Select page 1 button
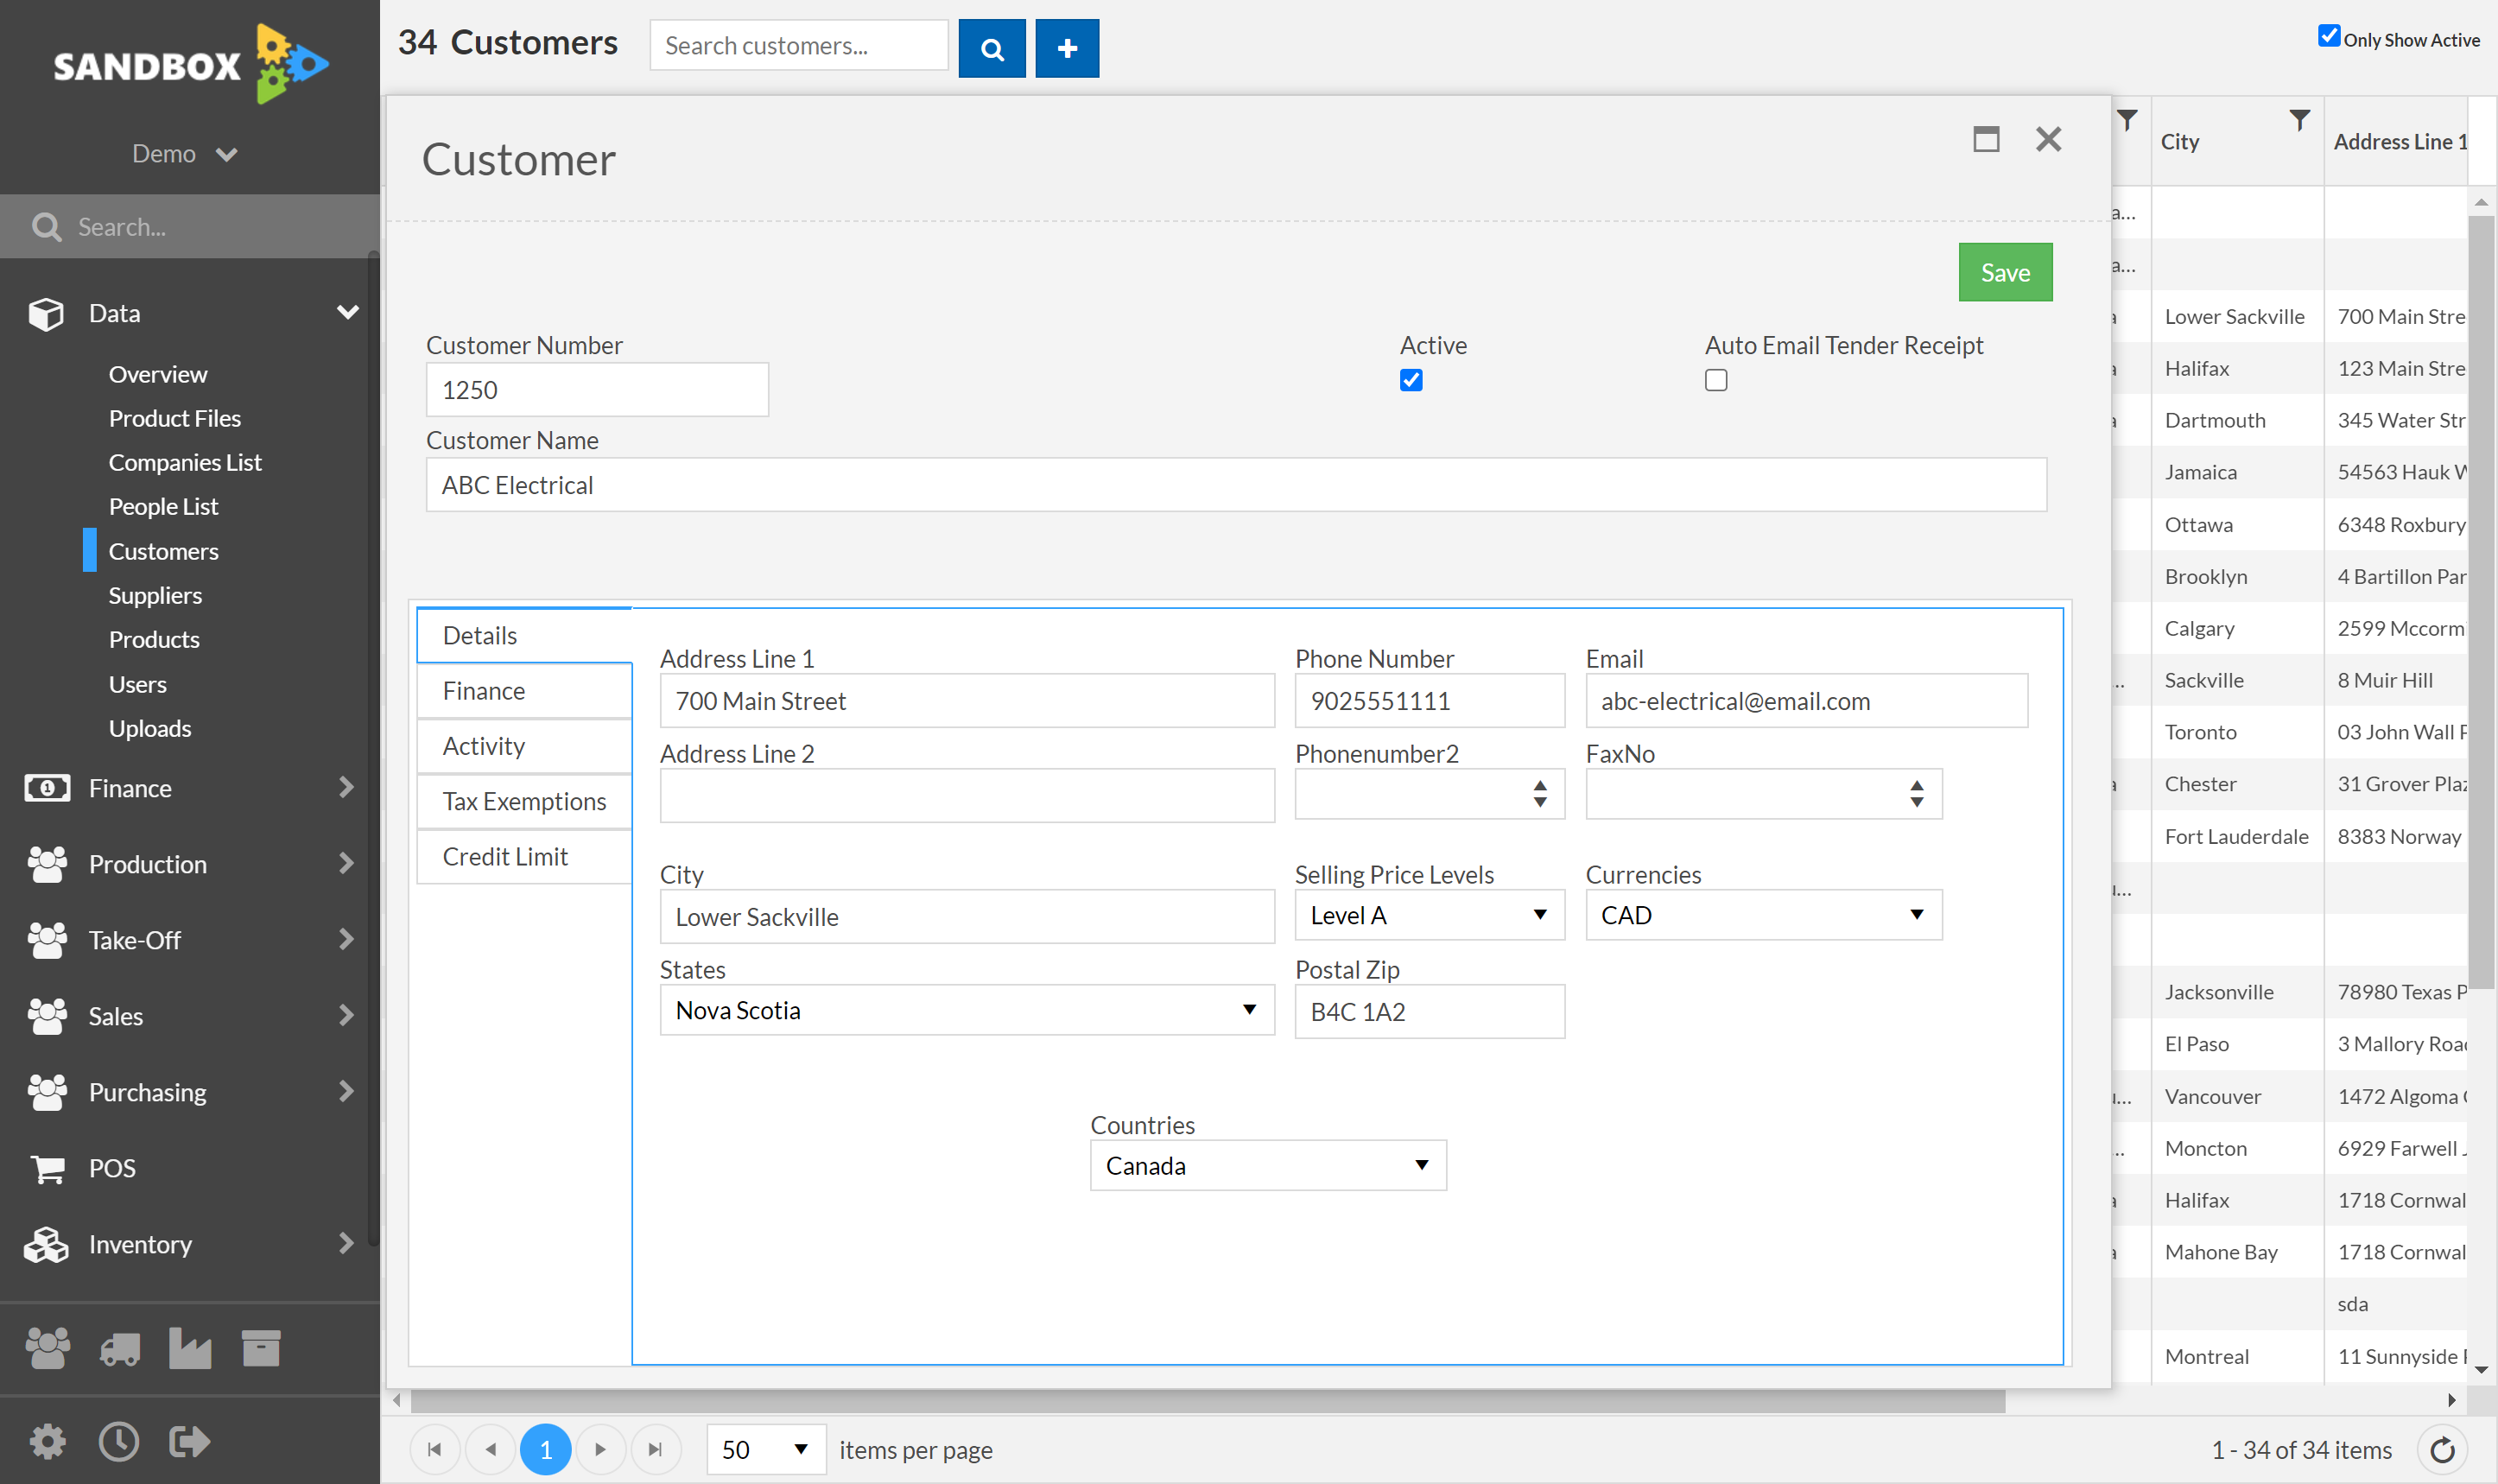2498x1484 pixels. 545,1449
